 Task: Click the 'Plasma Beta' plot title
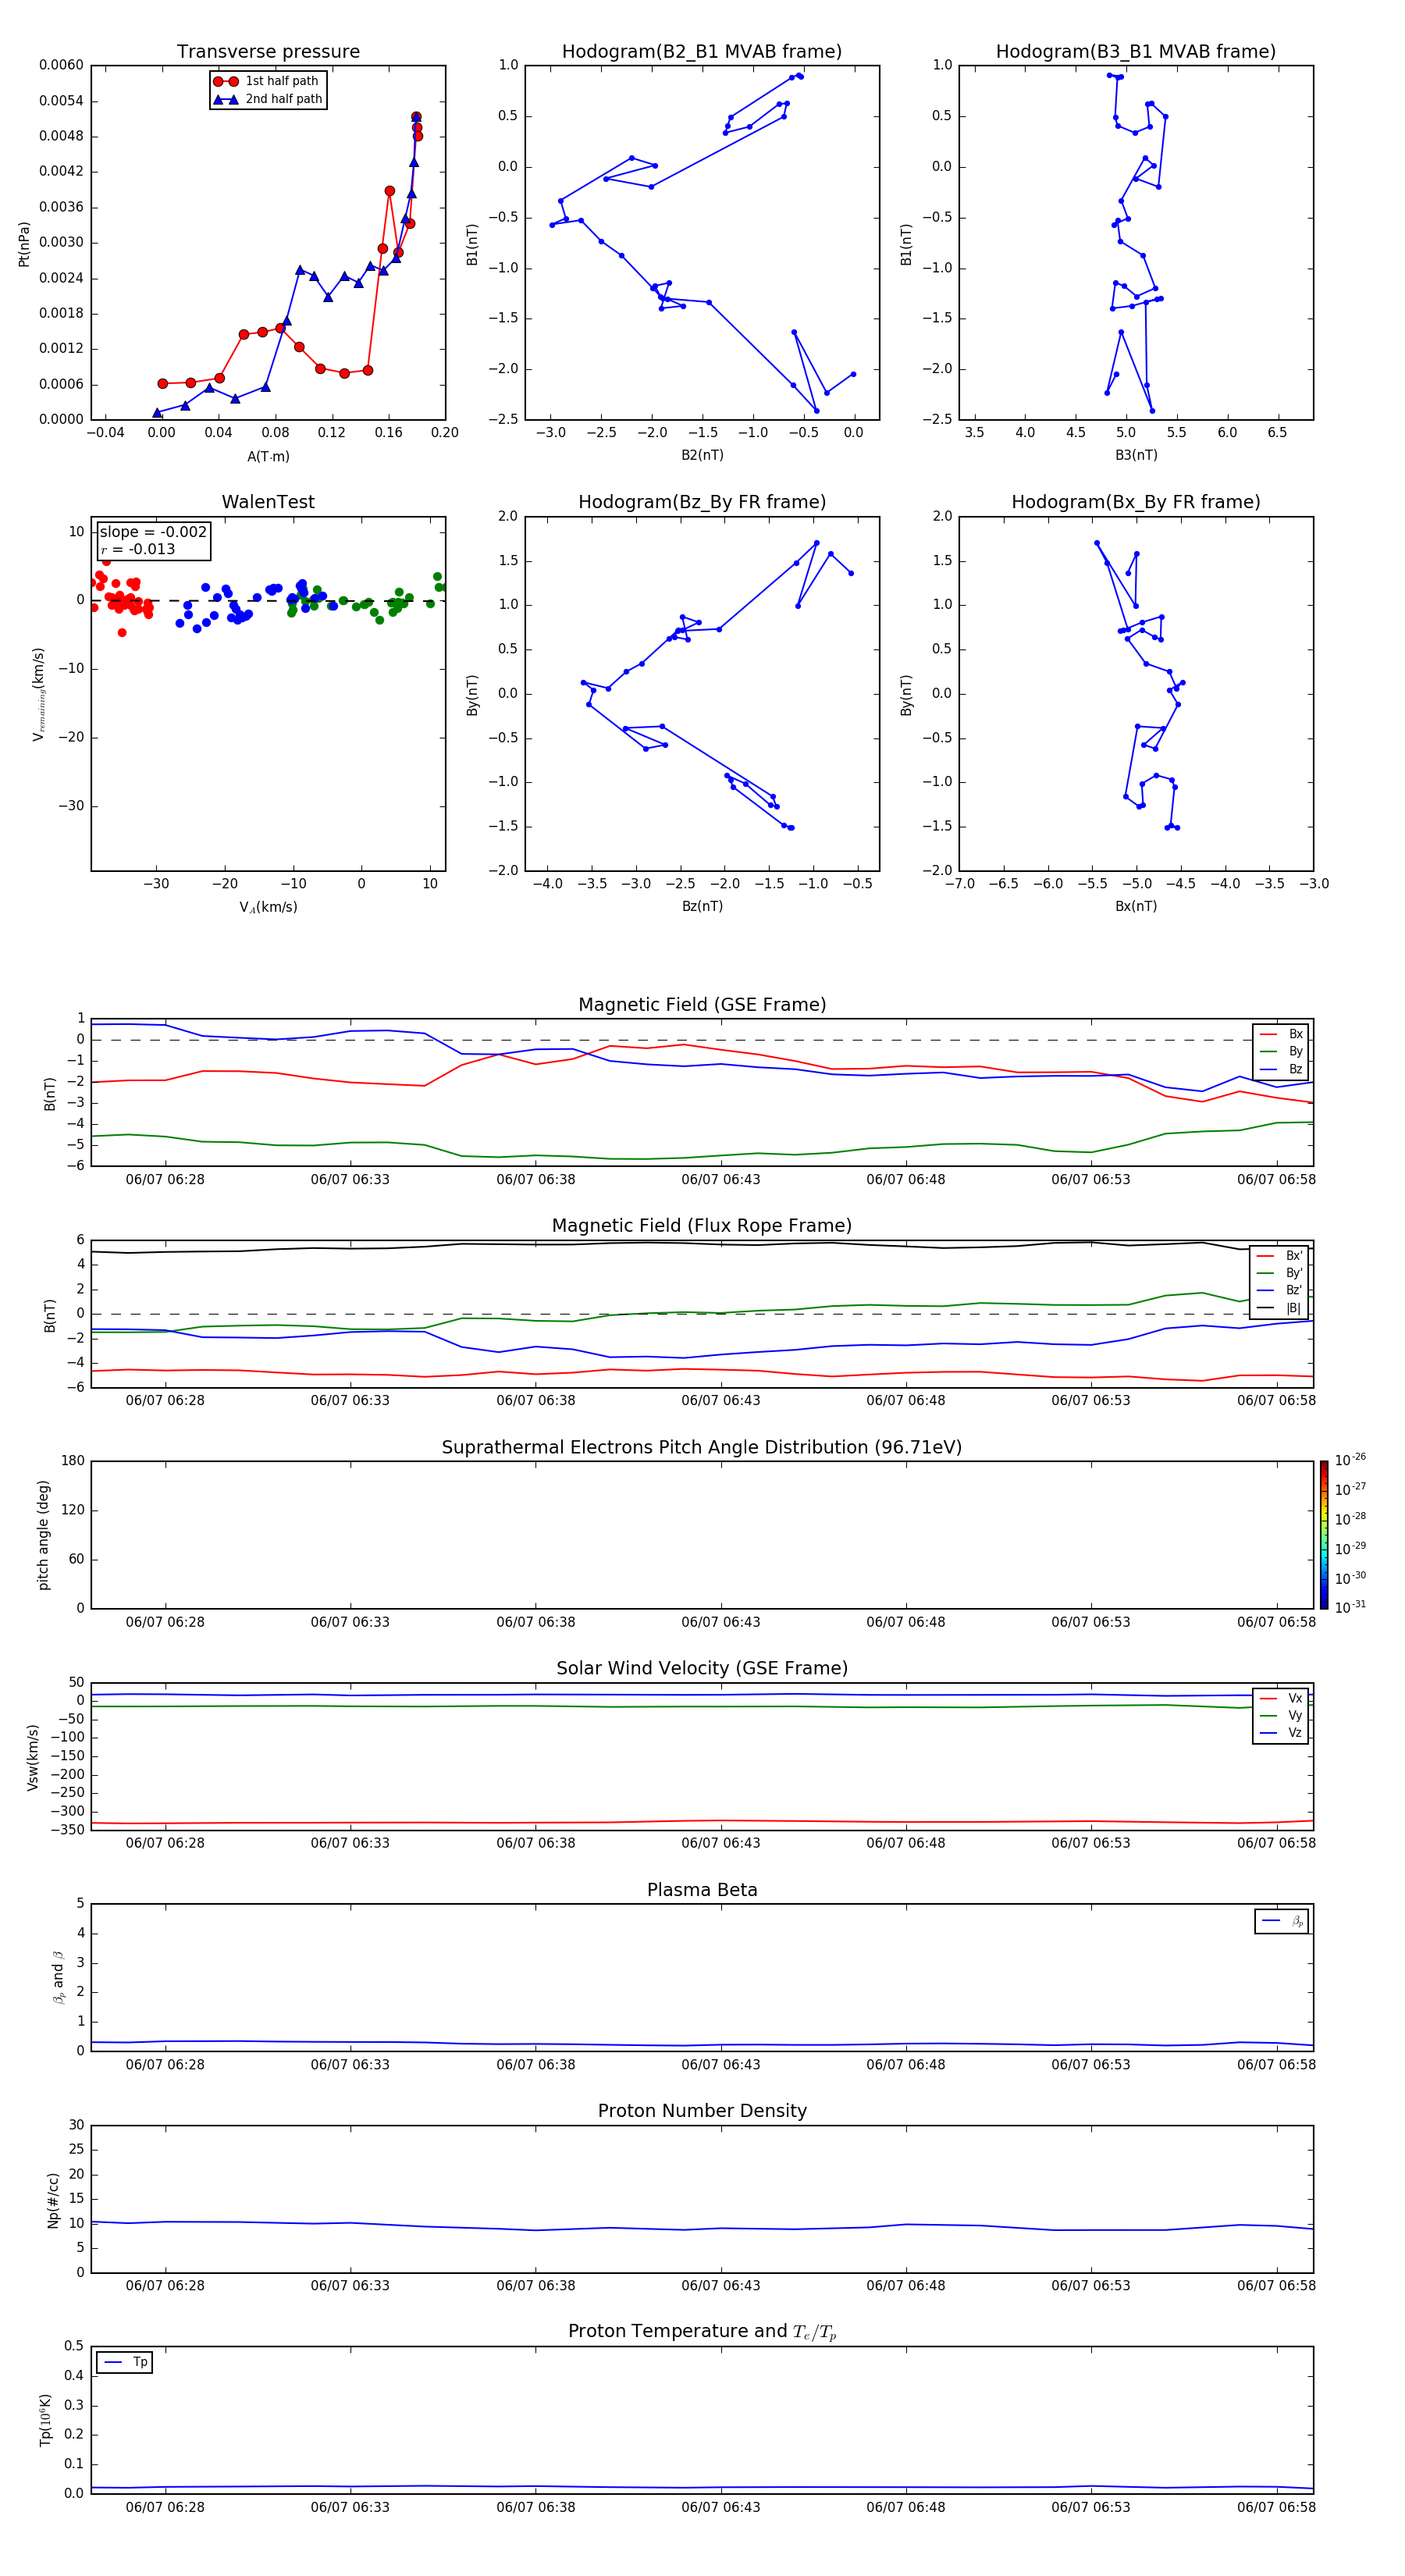point(702,1890)
